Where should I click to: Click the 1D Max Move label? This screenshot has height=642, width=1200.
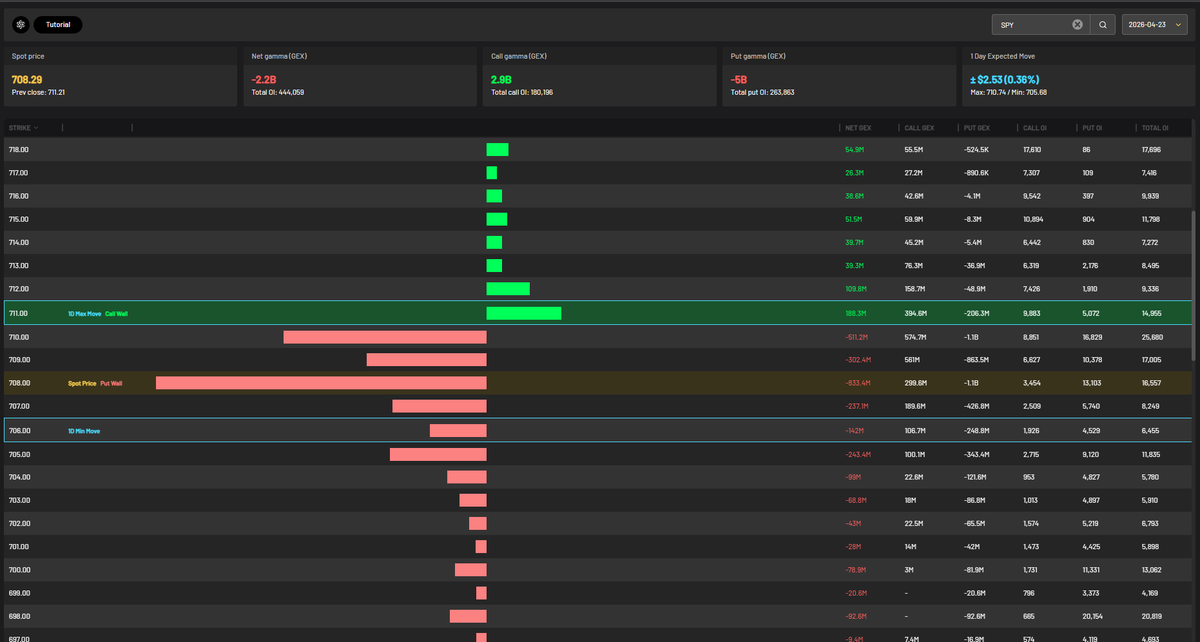tap(84, 314)
